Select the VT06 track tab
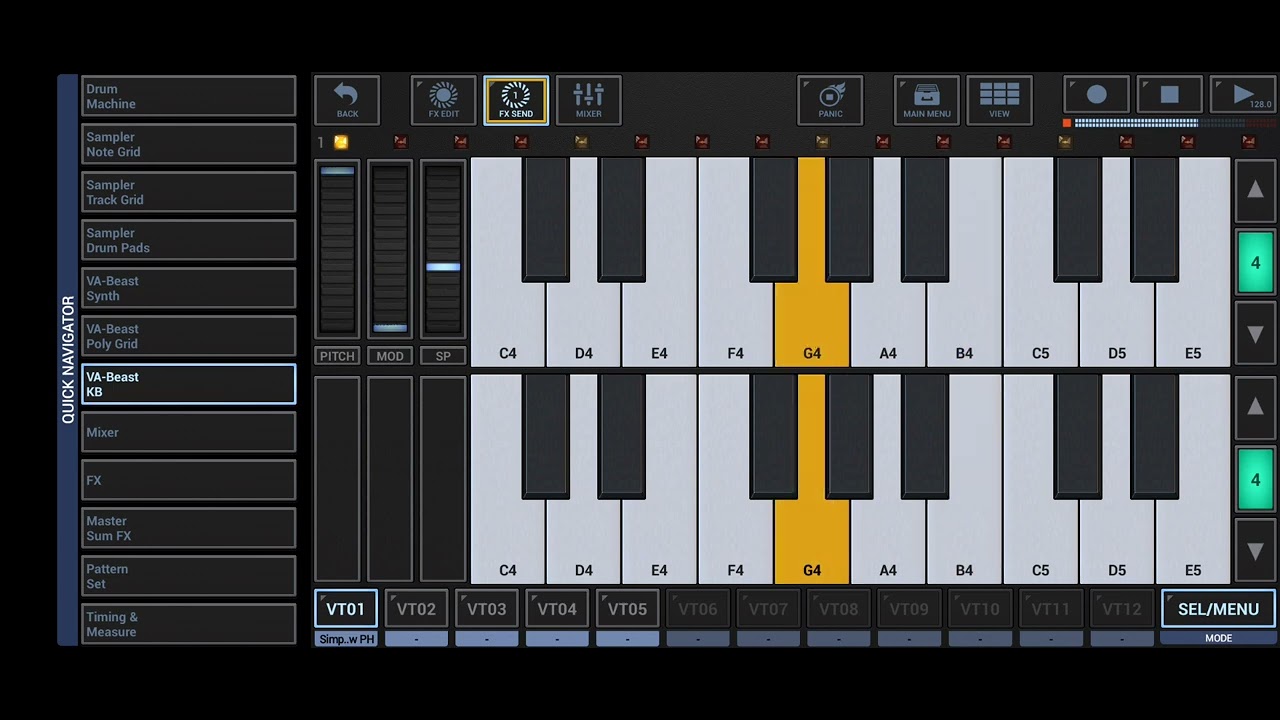This screenshot has width=1280, height=720. coord(698,609)
